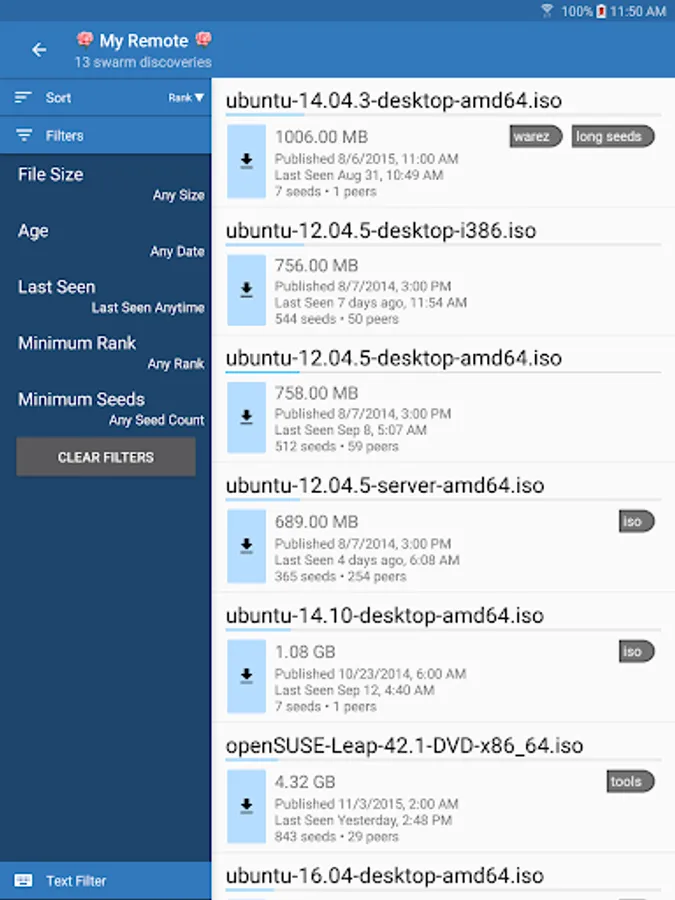
Task: Open openSUSE-Leap-42.1-DVD-x86_64.iso title
Action: [x=404, y=746]
